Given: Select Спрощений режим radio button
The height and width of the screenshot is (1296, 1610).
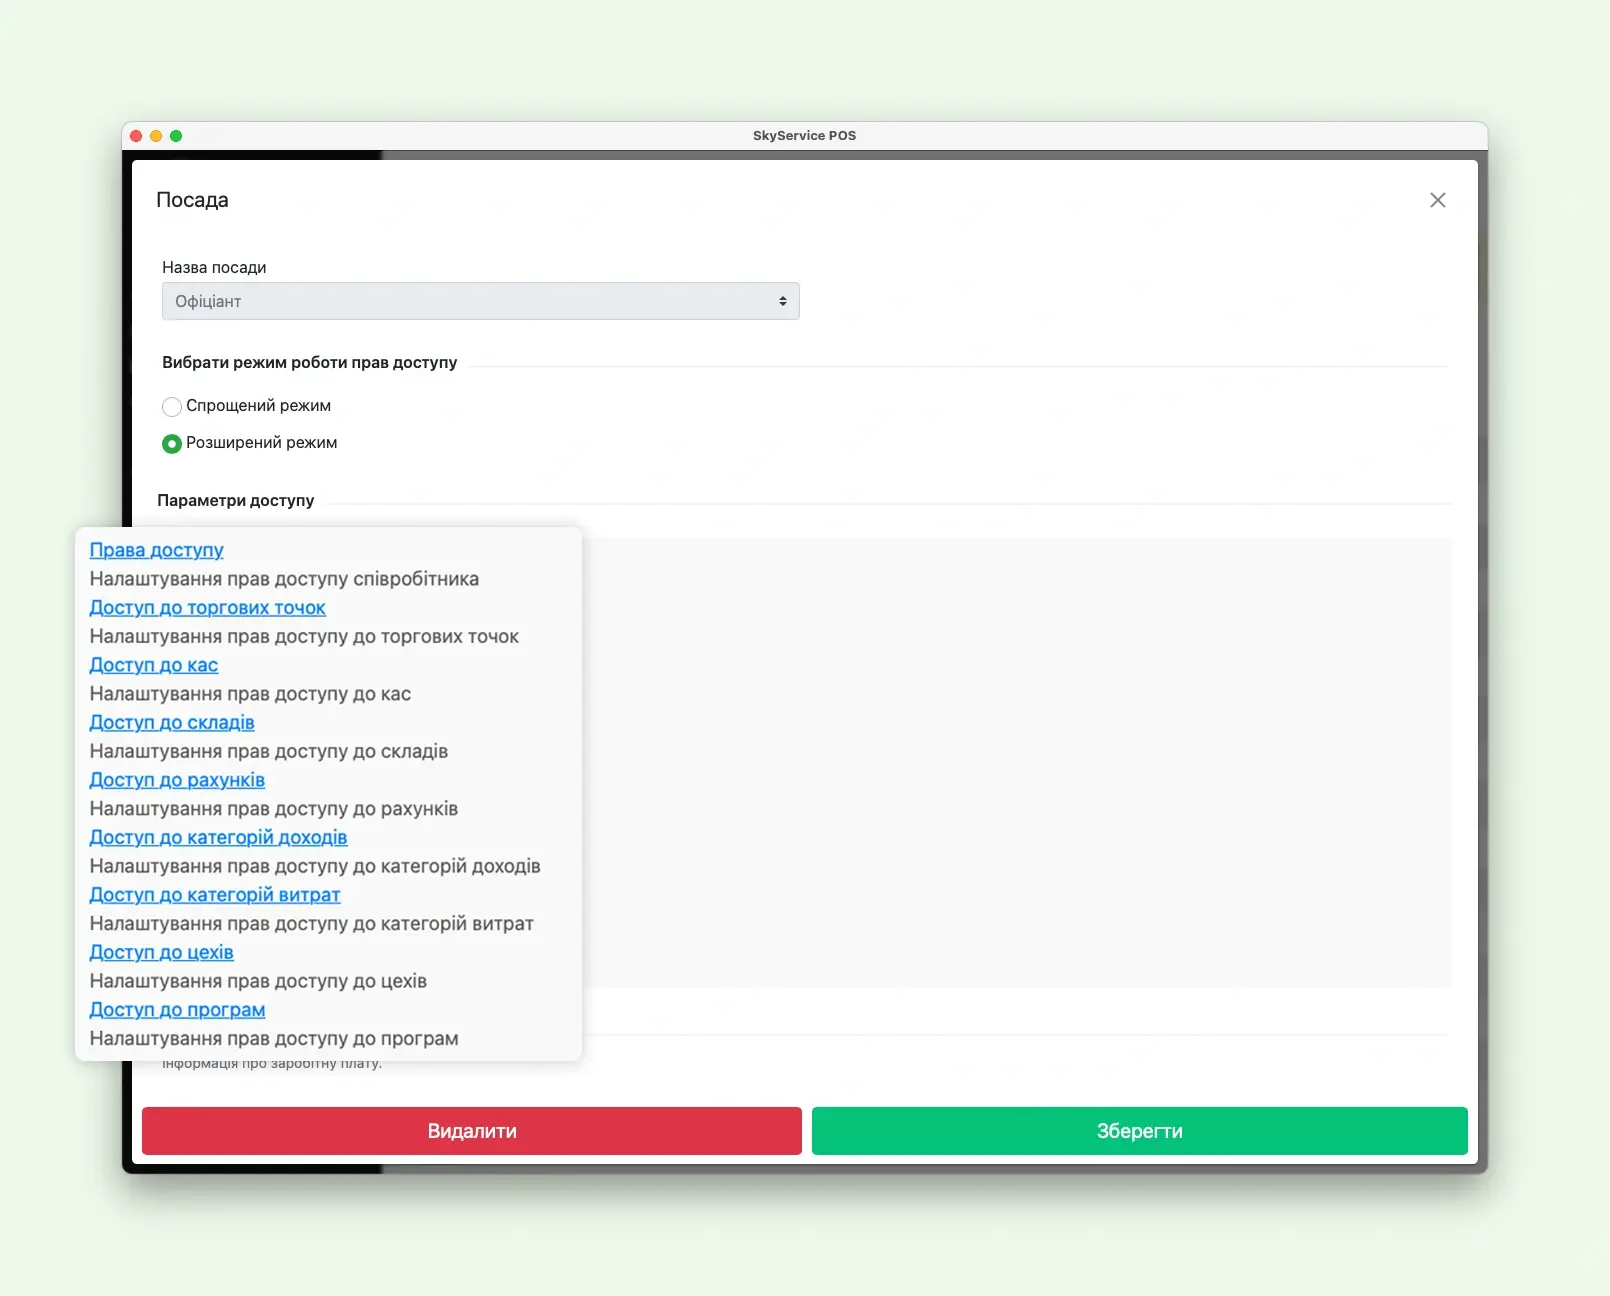Looking at the screenshot, I should [x=172, y=406].
